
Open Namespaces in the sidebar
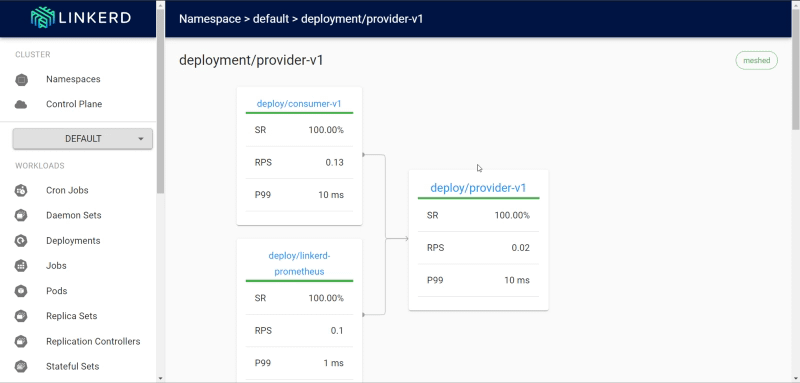point(73,79)
